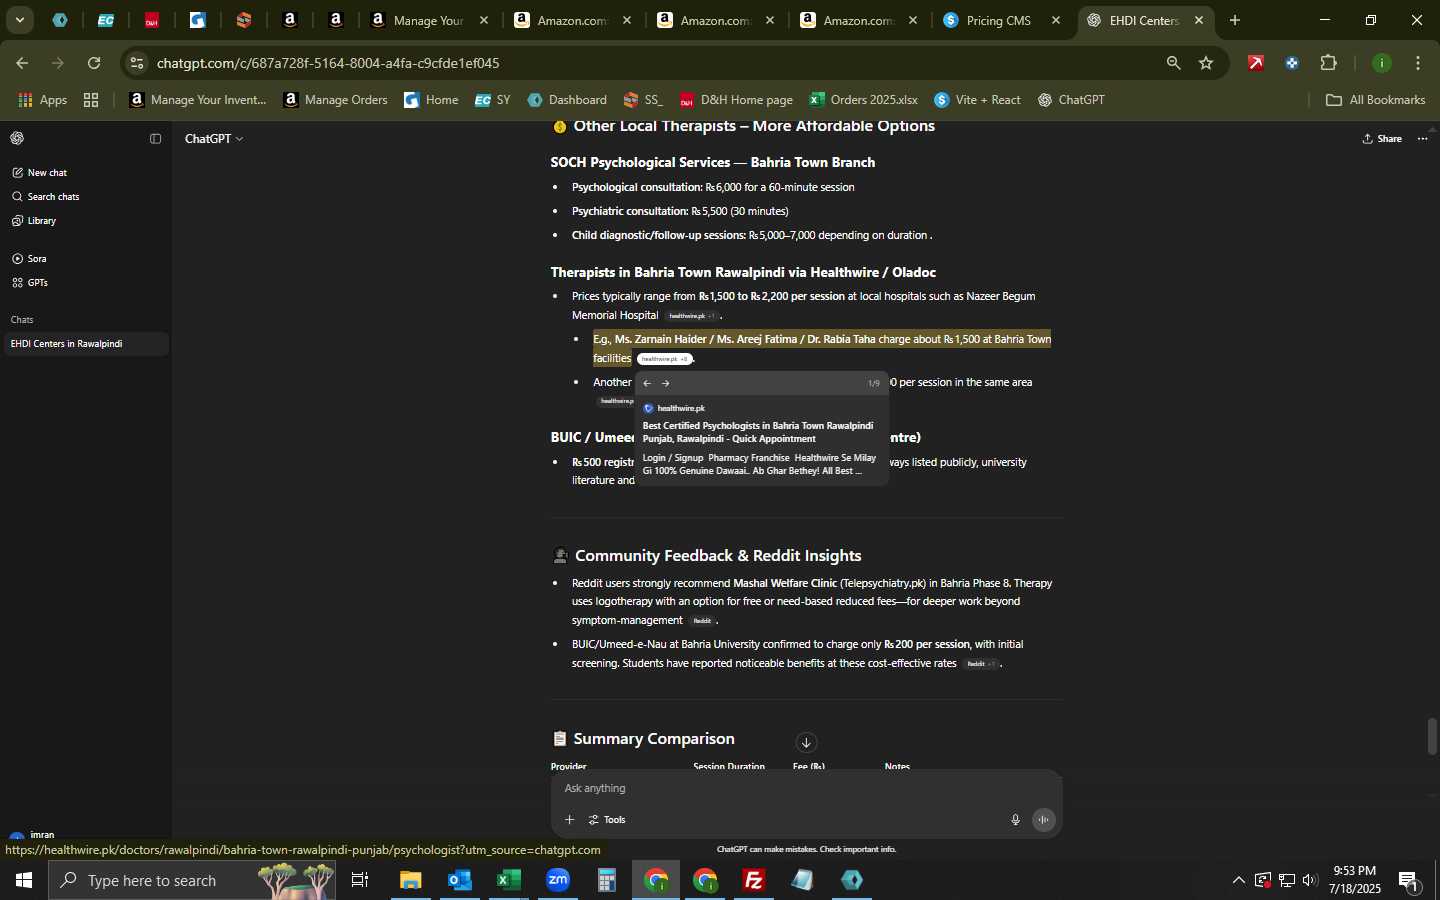
Task: Open the Chrome Extensions puzzle icon
Action: point(1329,63)
